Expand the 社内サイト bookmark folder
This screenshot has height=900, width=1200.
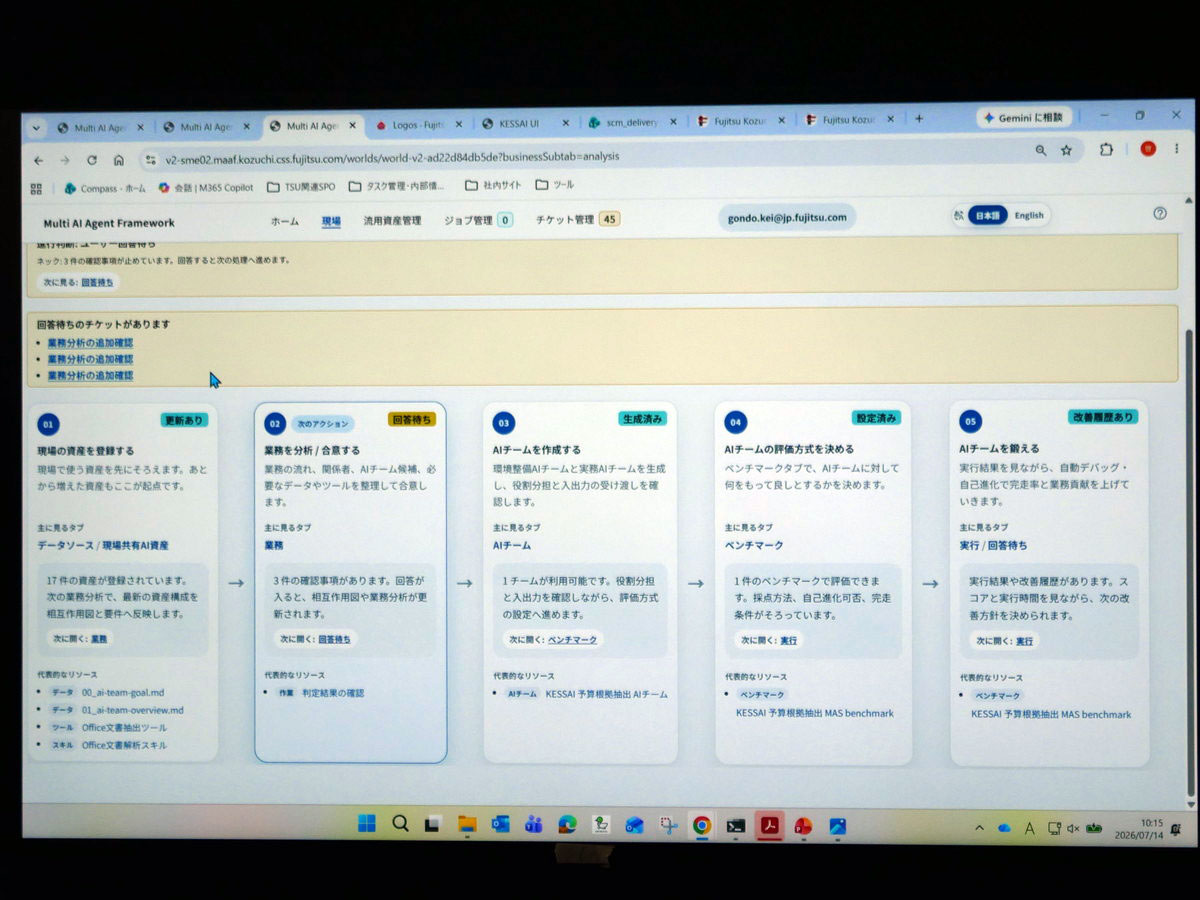[x=493, y=185]
